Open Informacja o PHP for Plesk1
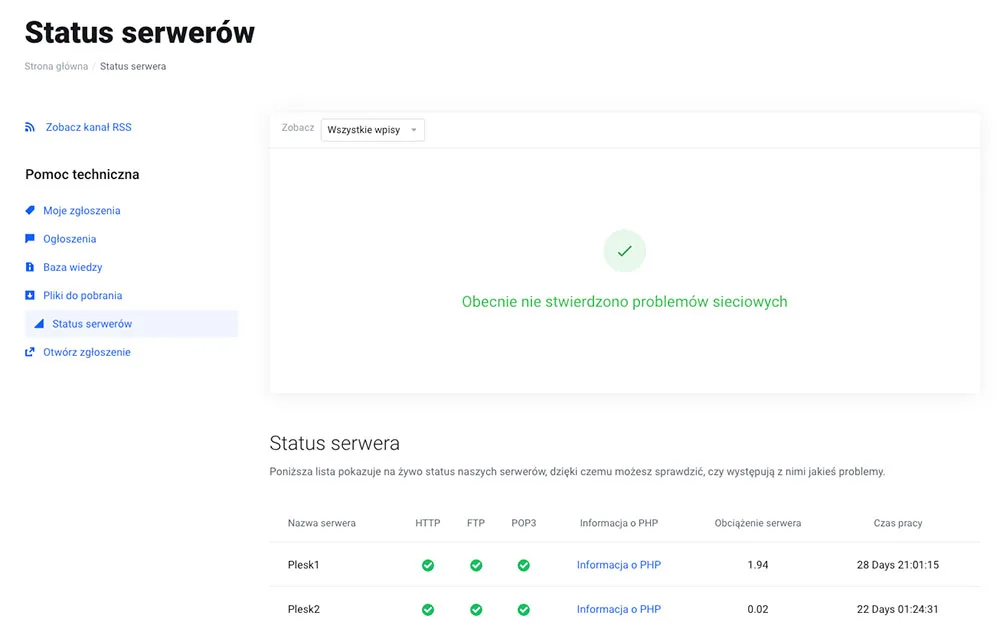 click(x=619, y=565)
